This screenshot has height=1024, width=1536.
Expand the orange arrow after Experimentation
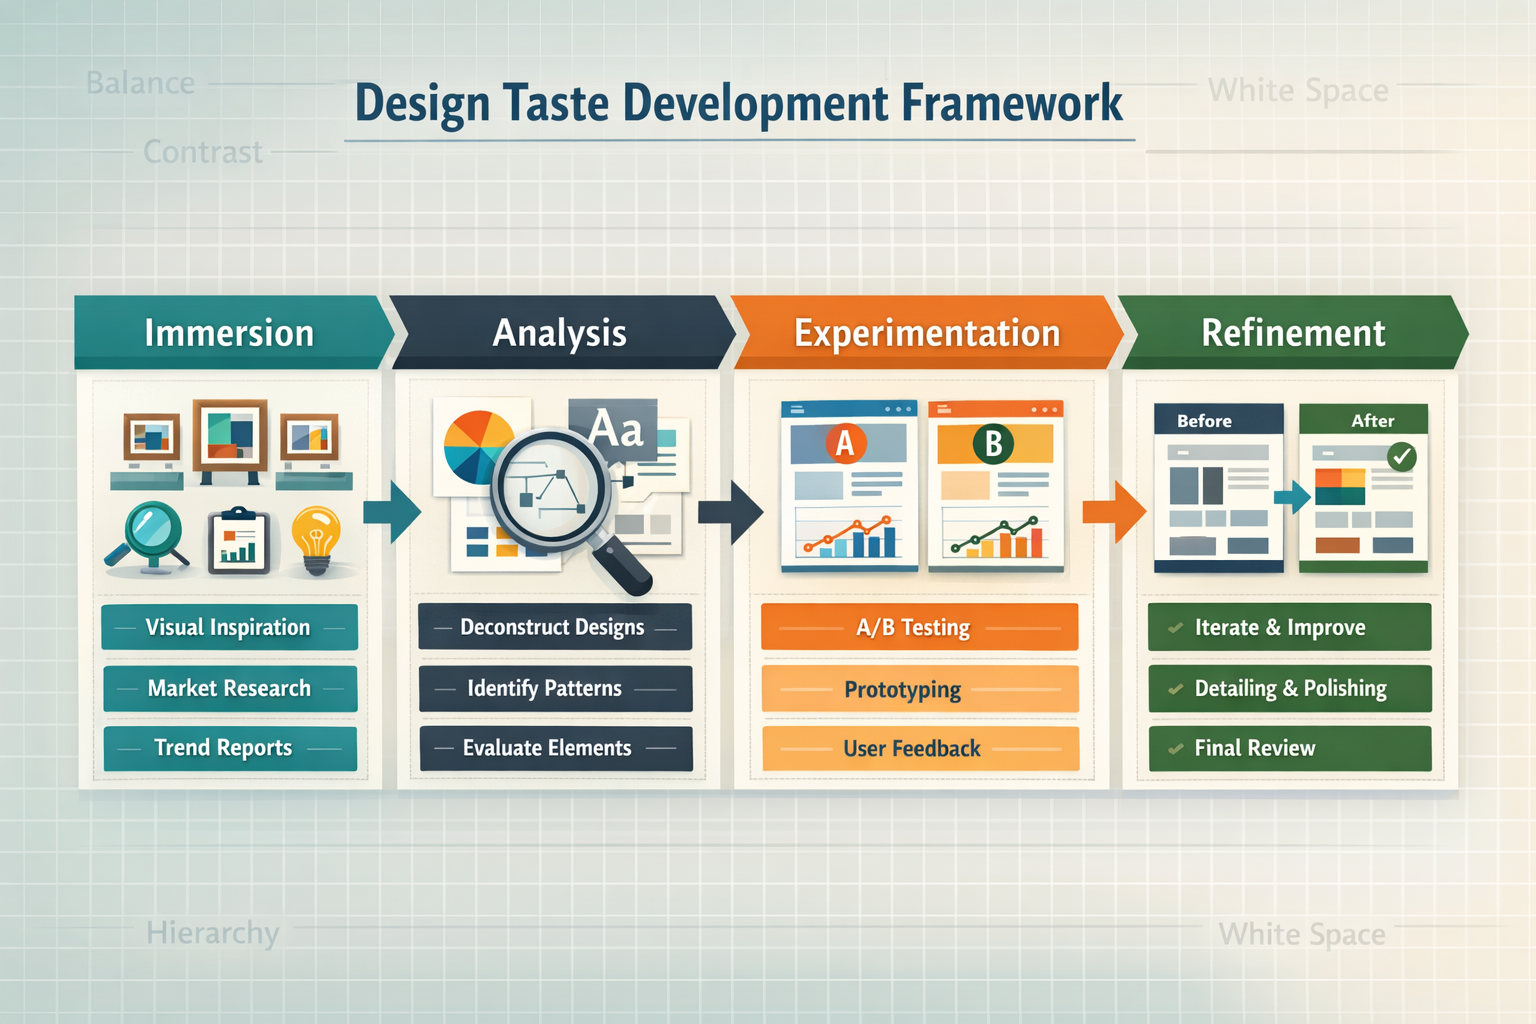click(1113, 512)
